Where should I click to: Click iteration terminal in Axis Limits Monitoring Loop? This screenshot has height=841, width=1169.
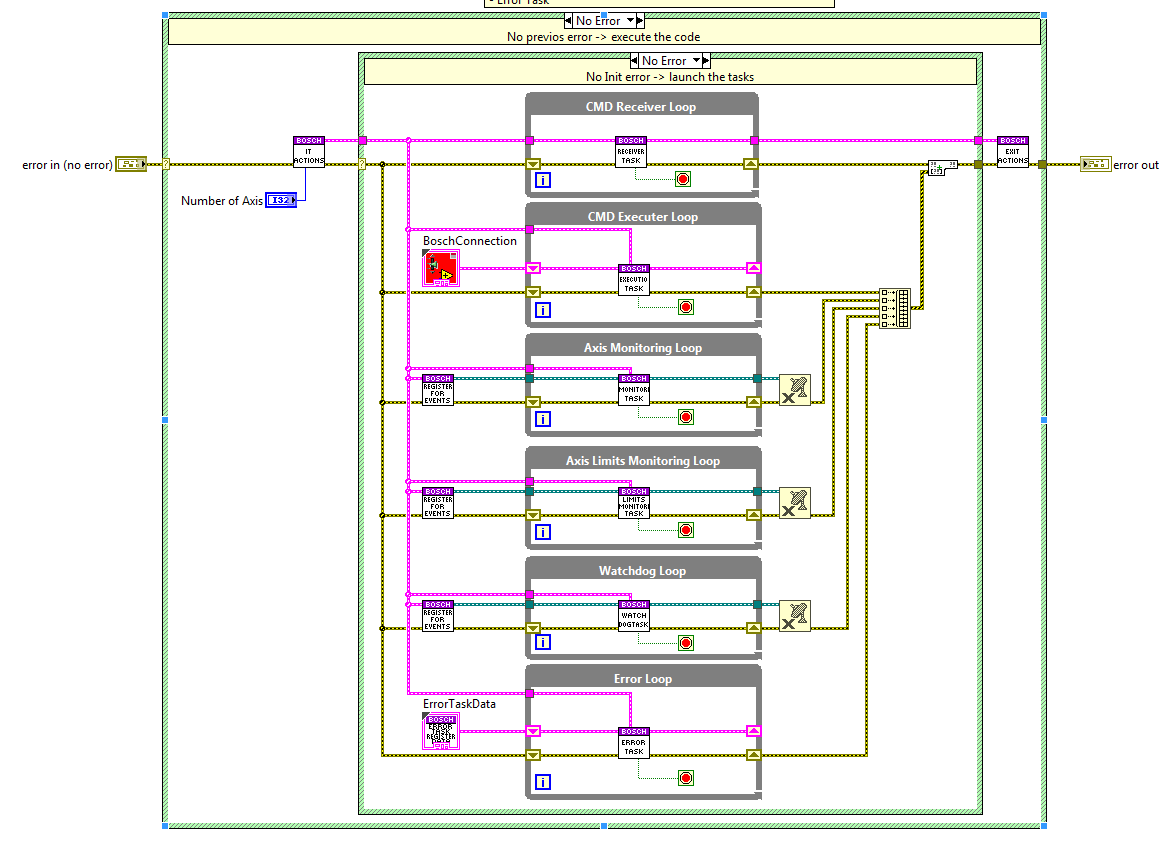click(543, 532)
